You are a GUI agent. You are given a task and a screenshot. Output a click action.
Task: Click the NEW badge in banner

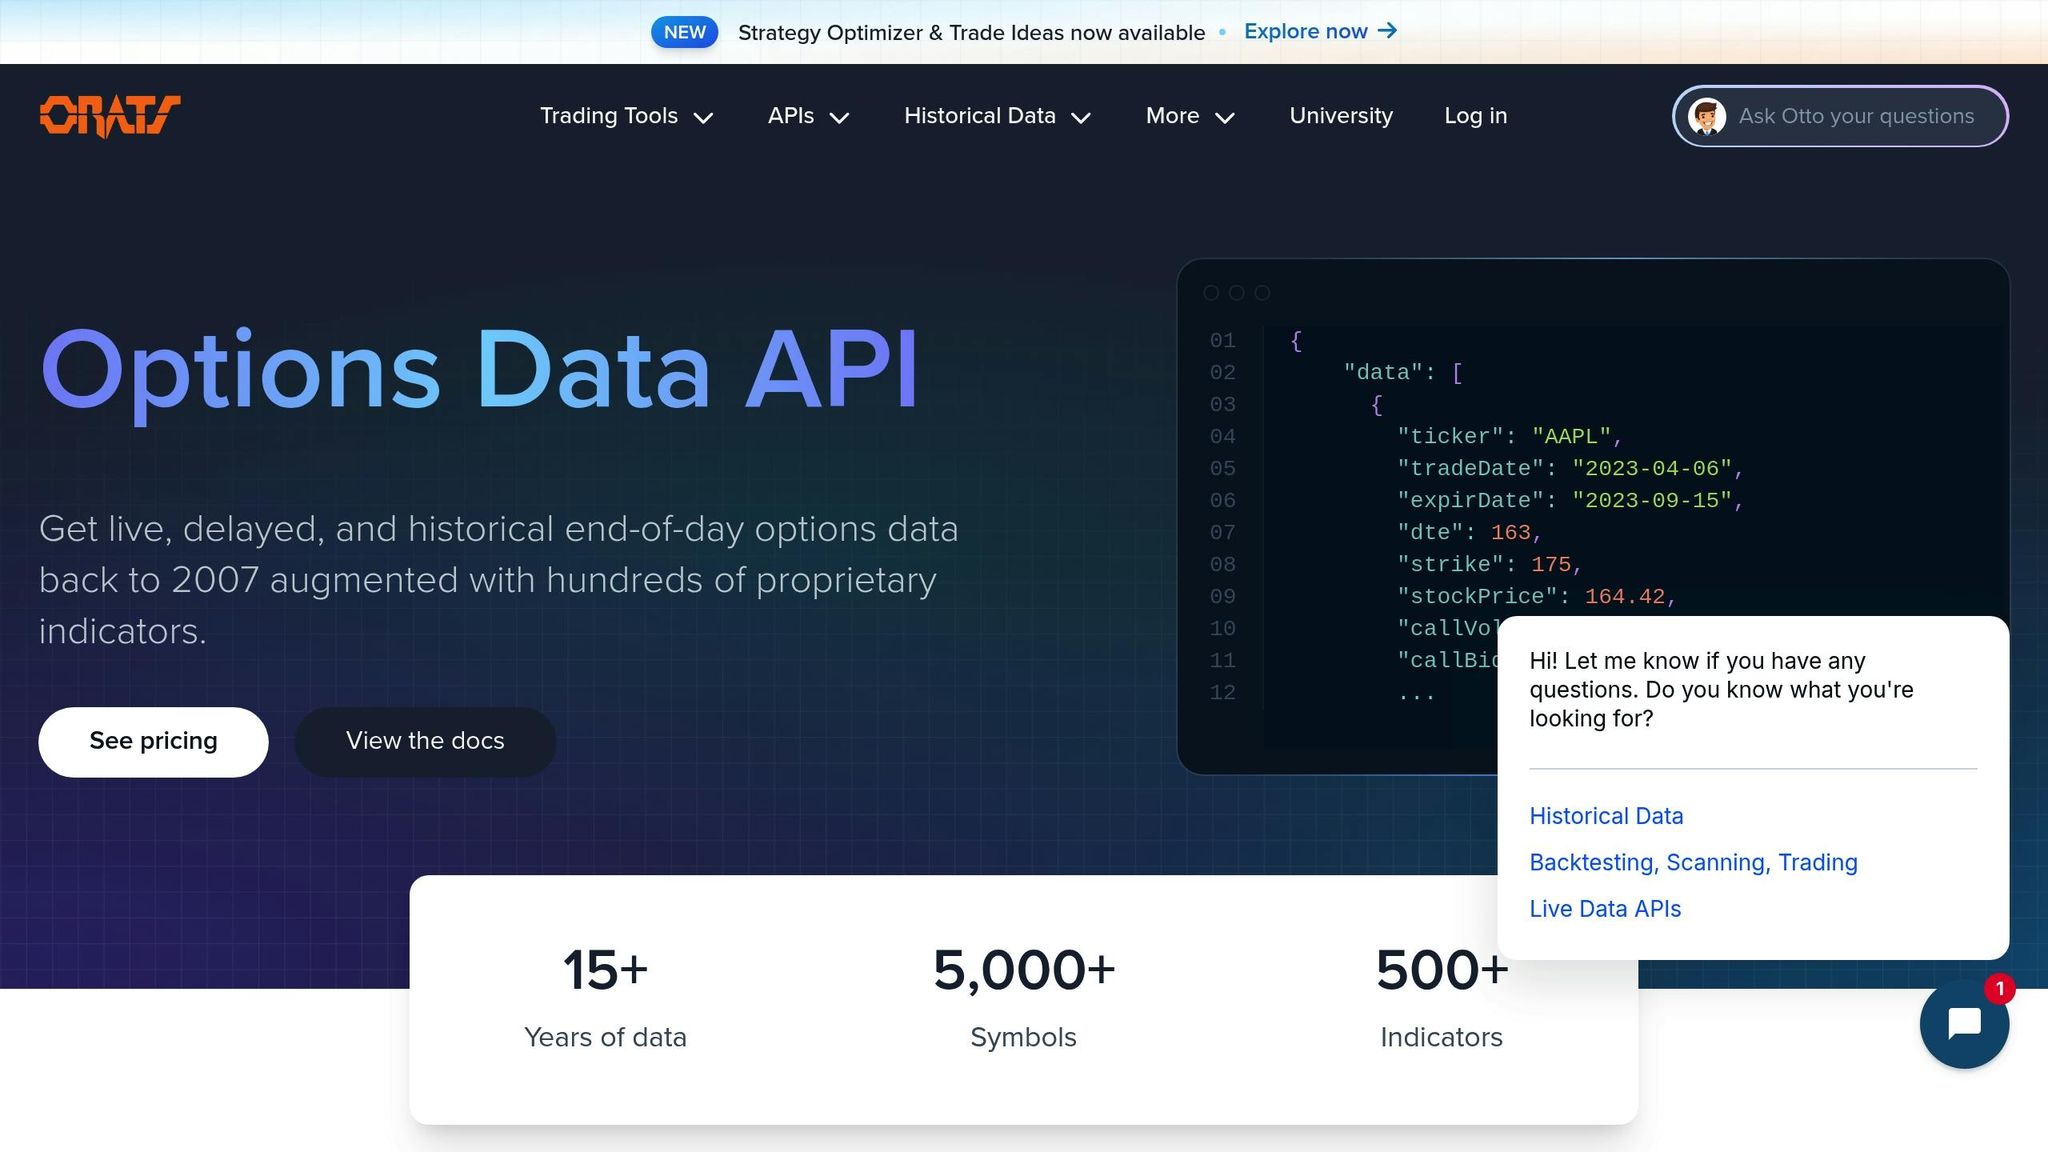684,32
